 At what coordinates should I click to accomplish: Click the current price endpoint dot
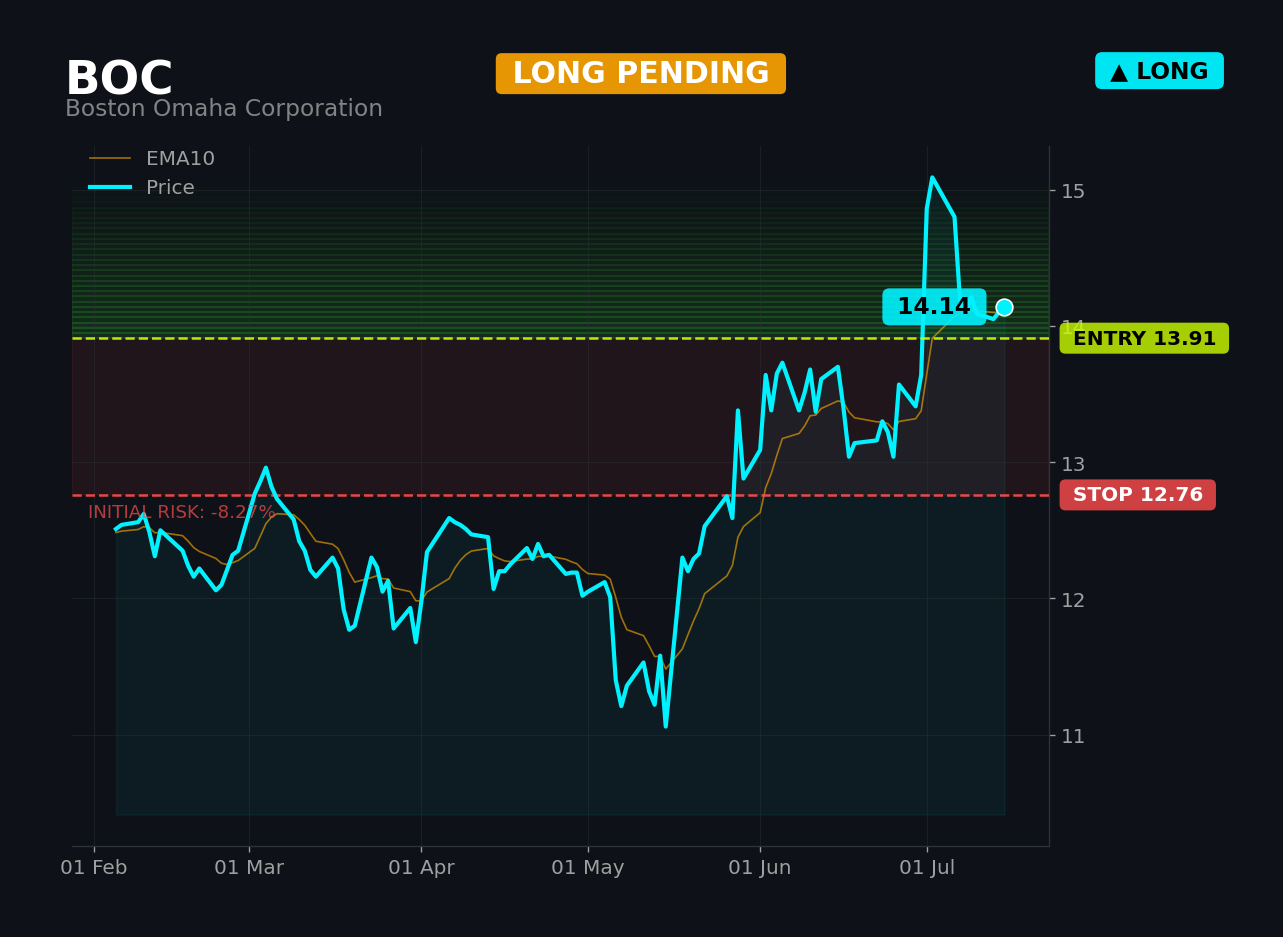[1004, 307]
